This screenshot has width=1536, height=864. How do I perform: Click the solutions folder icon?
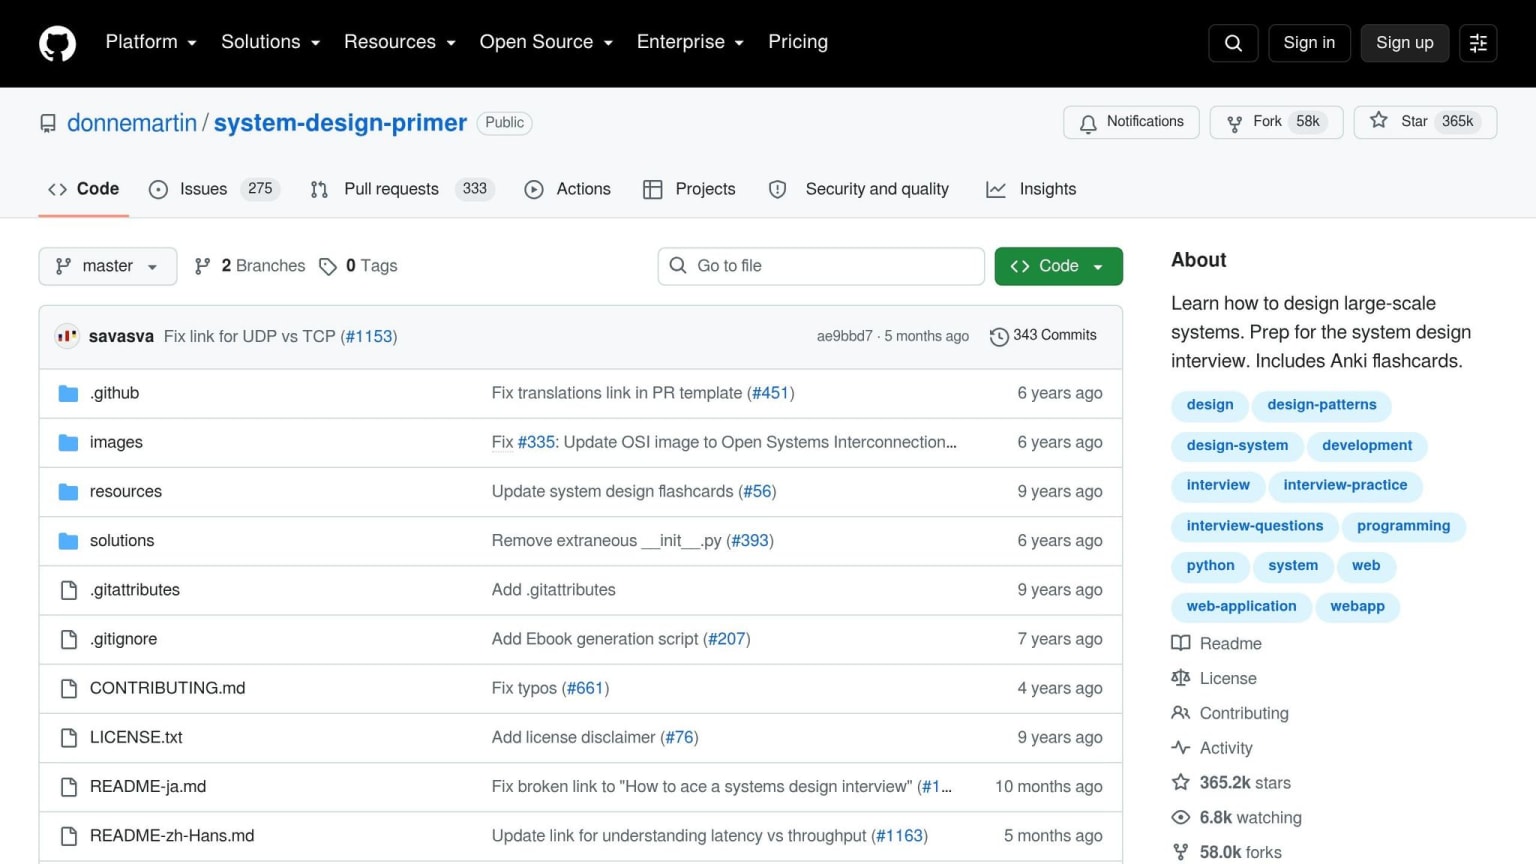[68, 541]
